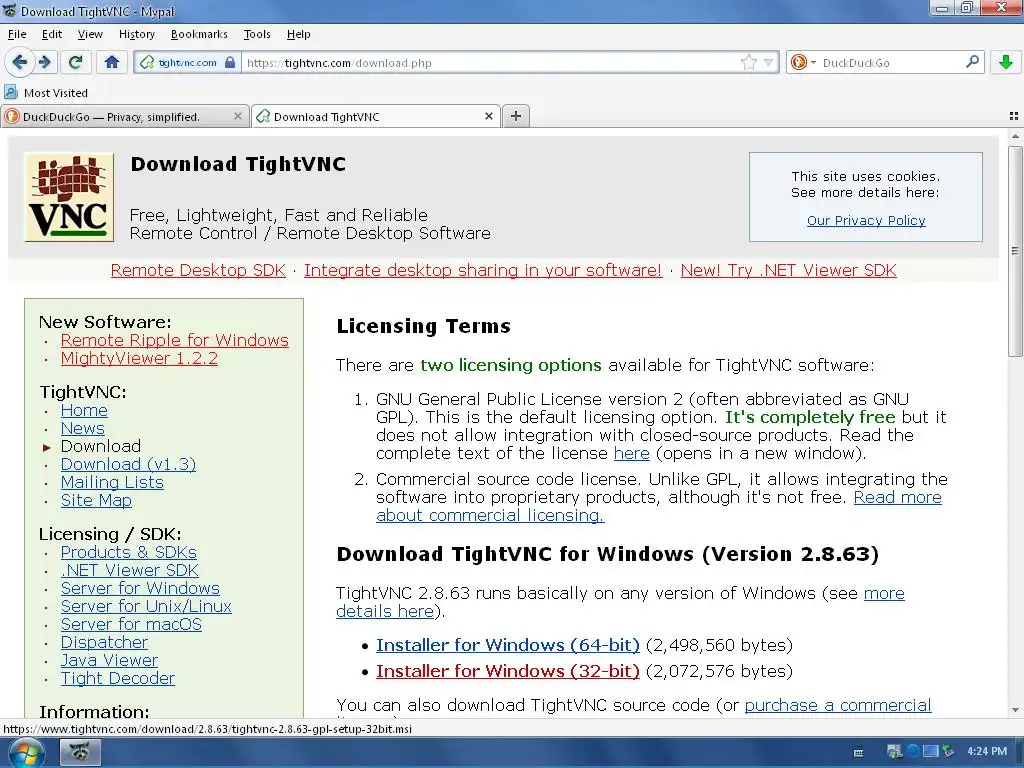The image size is (1024, 768).
Task: Download Installer for Windows (64-bit)
Action: pyautogui.click(x=507, y=645)
